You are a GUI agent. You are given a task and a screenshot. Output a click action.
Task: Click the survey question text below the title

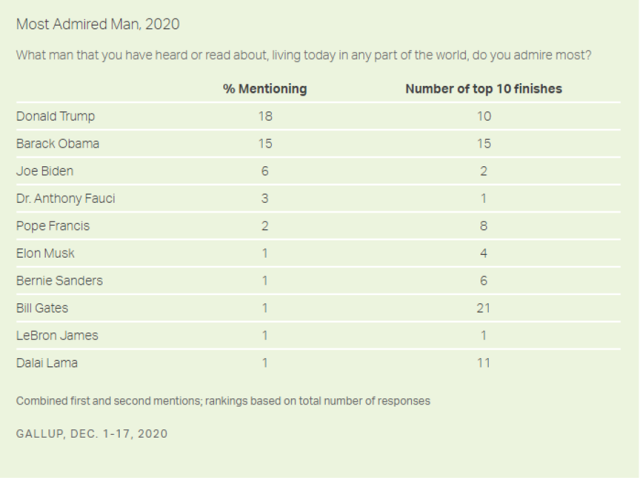pyautogui.click(x=303, y=54)
